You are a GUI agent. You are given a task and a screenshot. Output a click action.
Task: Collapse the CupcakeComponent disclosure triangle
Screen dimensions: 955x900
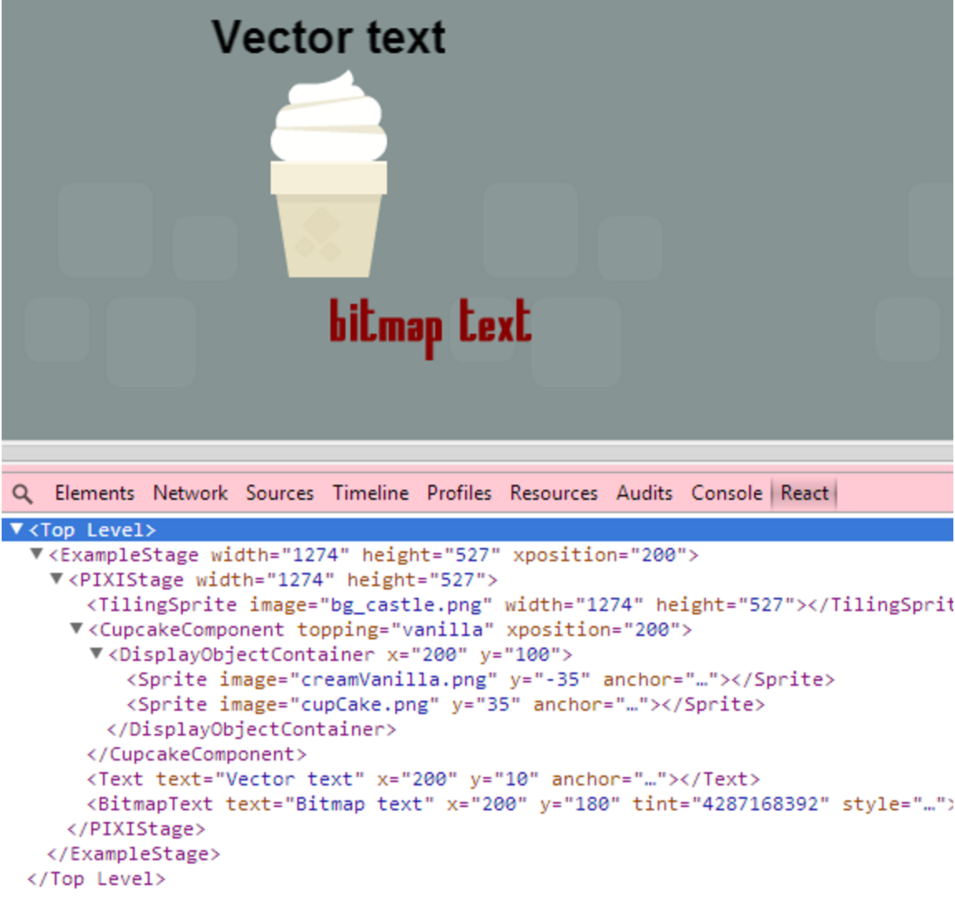coord(77,628)
